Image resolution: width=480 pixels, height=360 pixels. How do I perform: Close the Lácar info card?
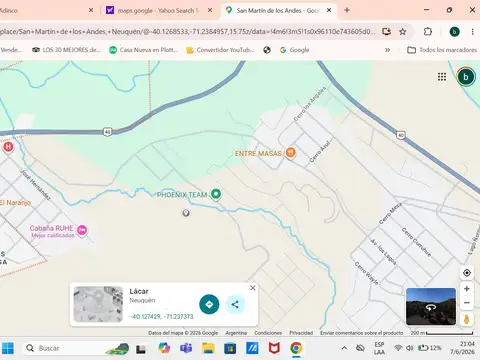coord(253,288)
